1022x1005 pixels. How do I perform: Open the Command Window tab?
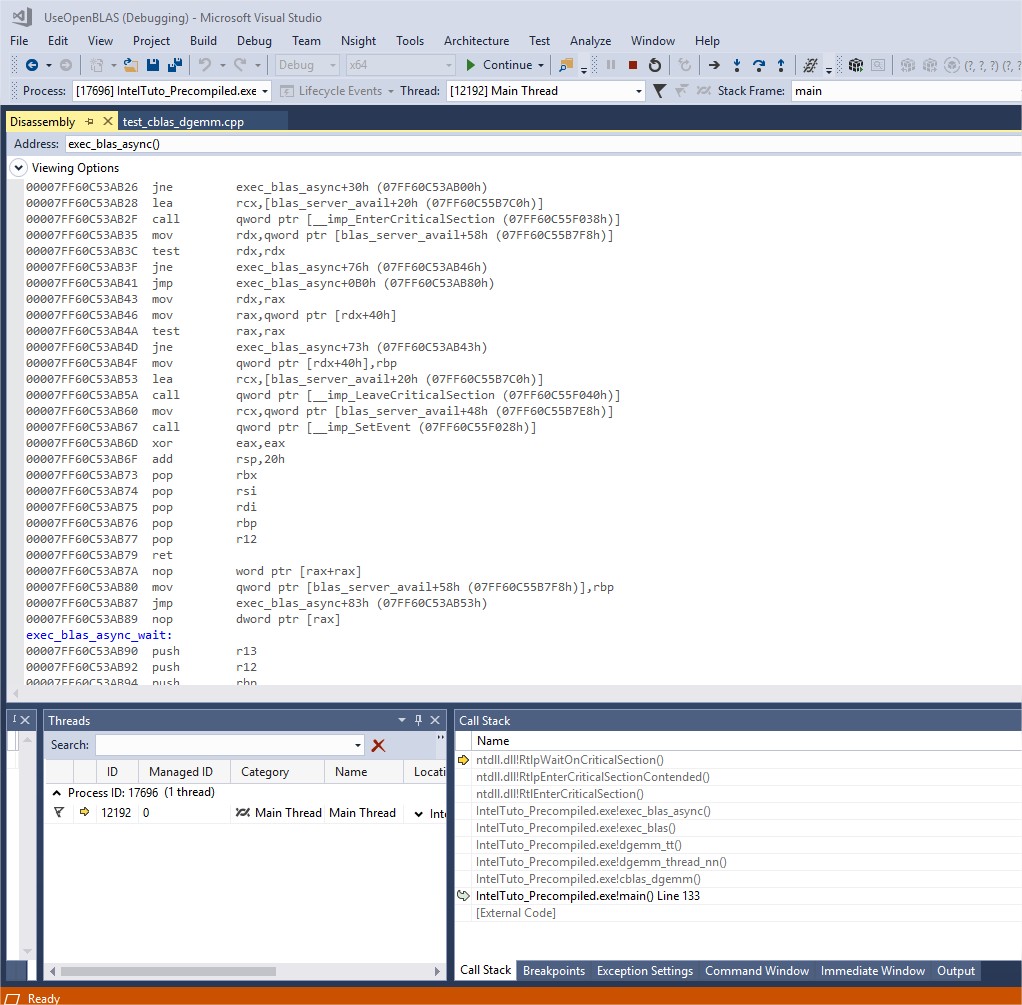(x=757, y=970)
